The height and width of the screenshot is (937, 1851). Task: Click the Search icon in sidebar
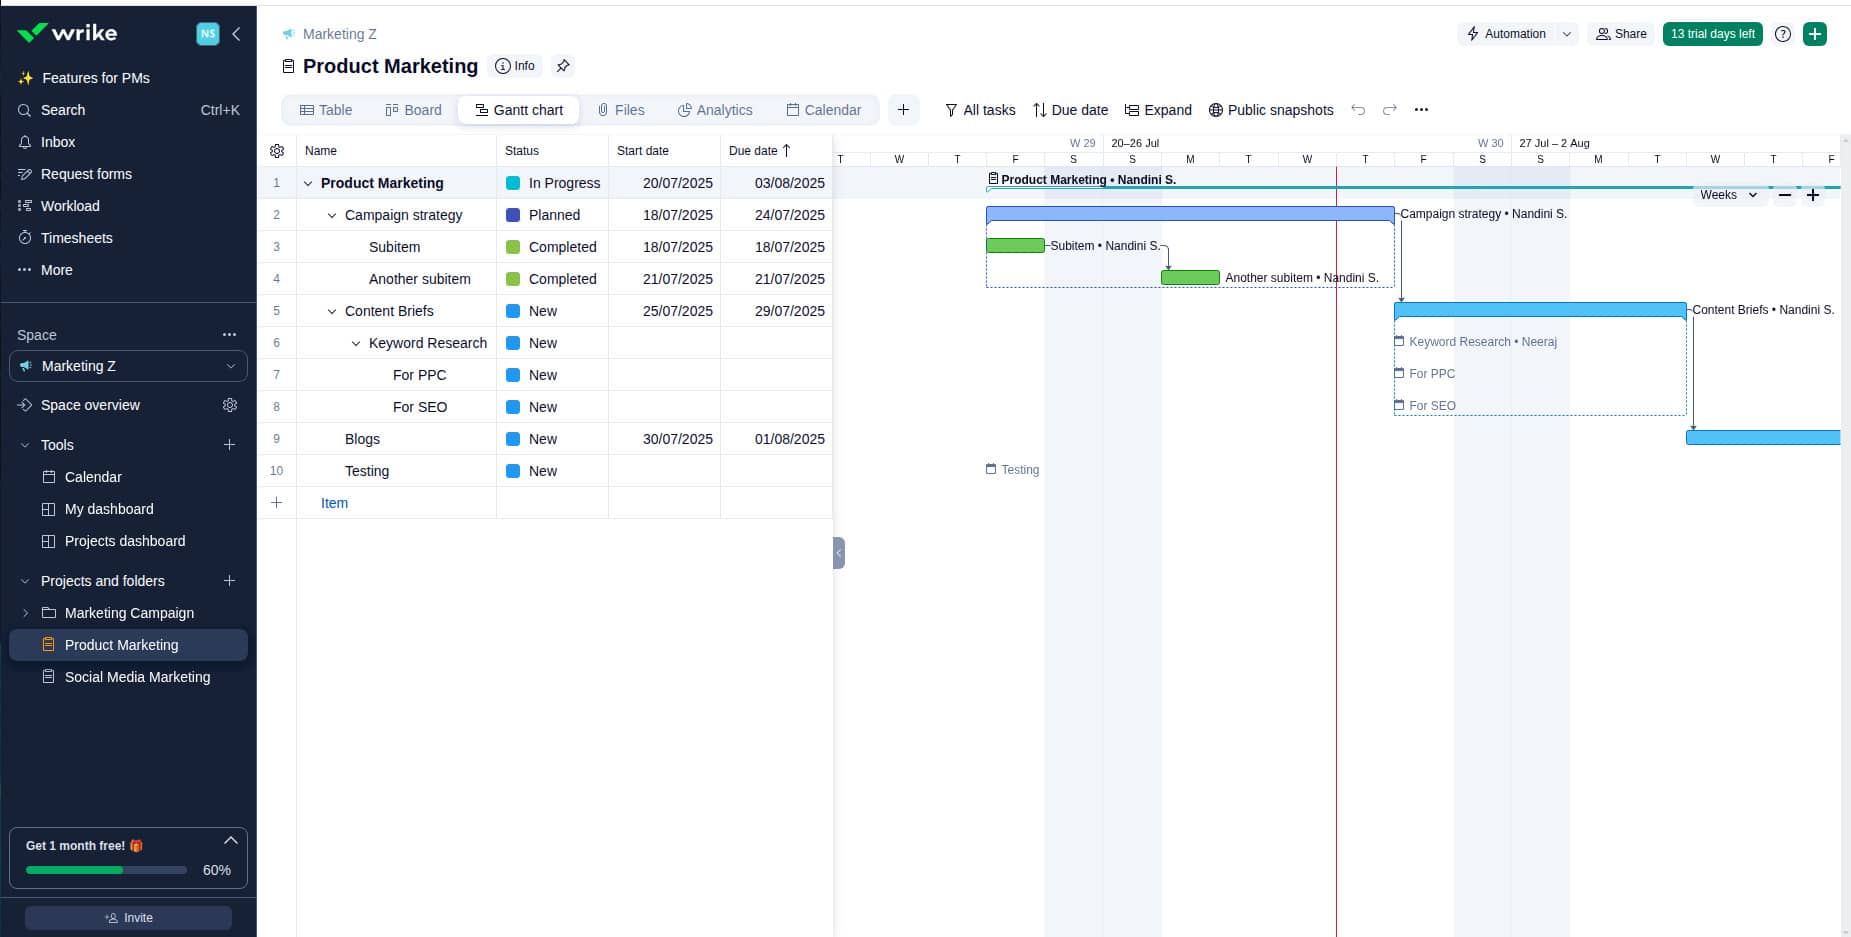[x=25, y=110]
